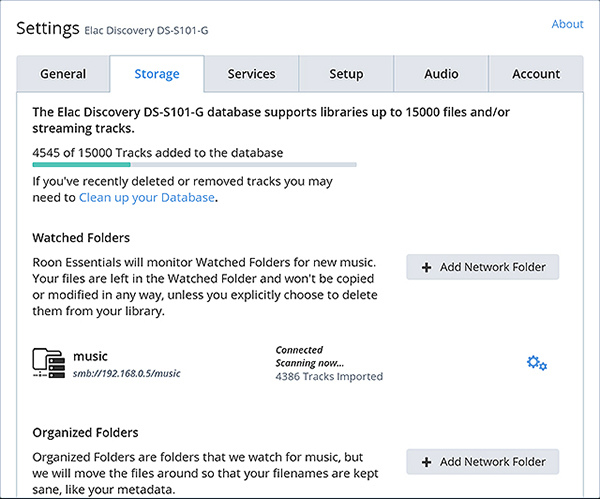Go to the Setup tab
Image resolution: width=600 pixels, height=499 pixels.
coord(346,74)
